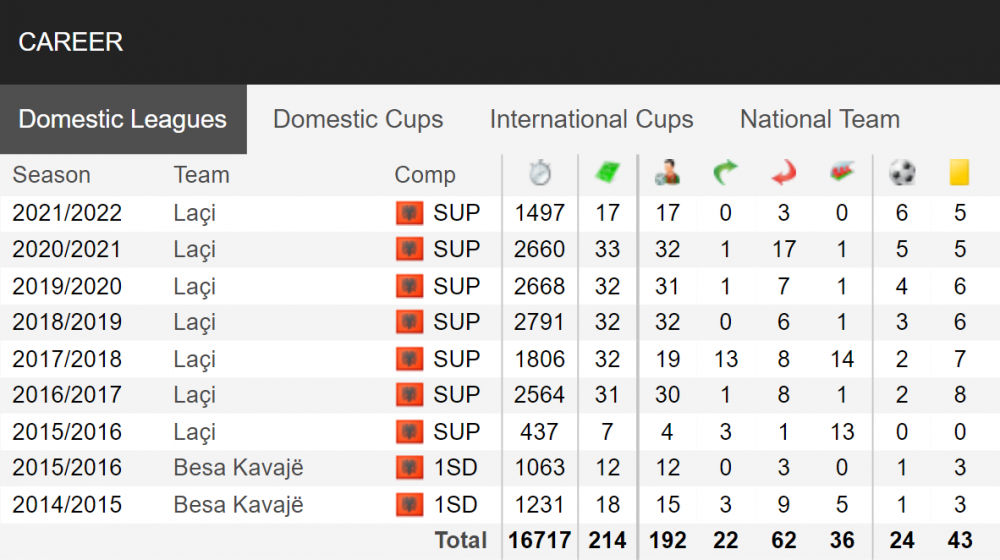Click the Albanian flag beside 2021/2022 SUP
The height and width of the screenshot is (560, 1000).
[x=409, y=213]
